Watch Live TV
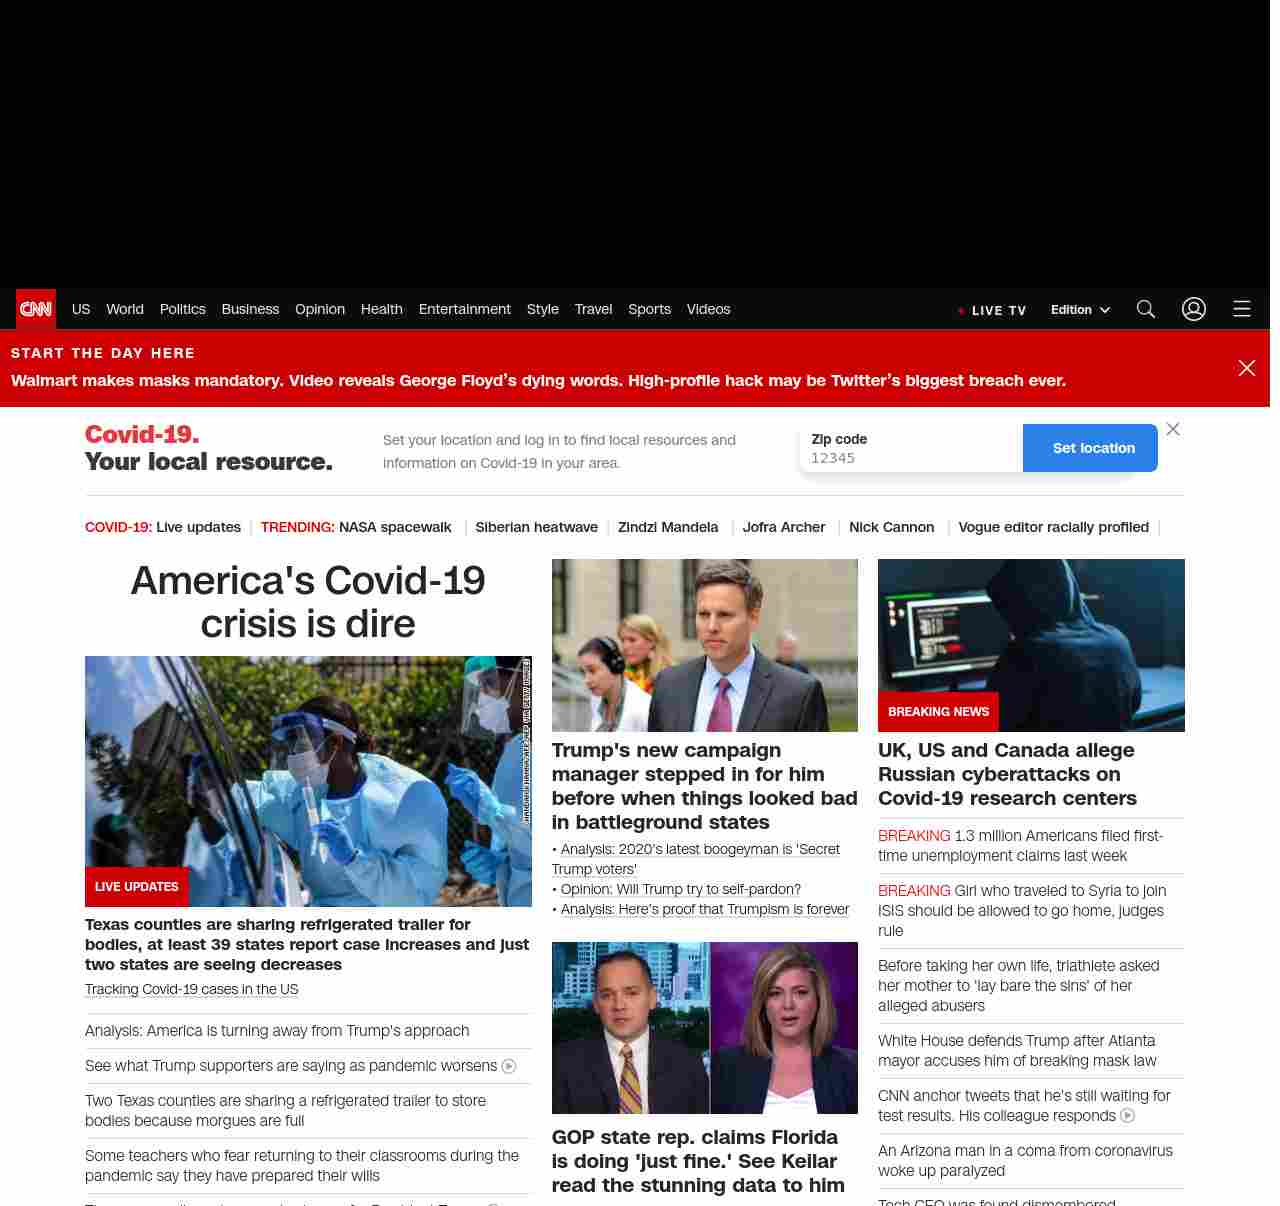The image size is (1280, 1206). tap(993, 310)
